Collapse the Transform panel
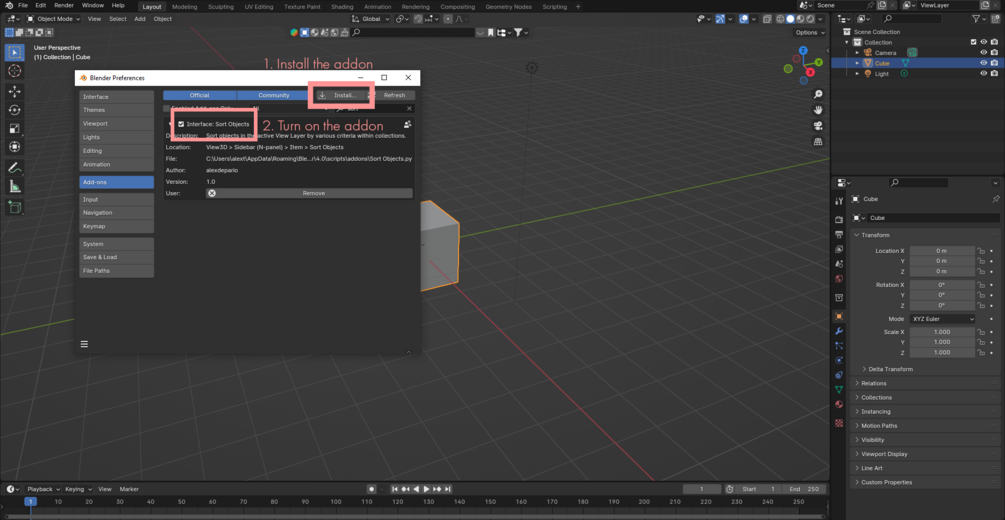Viewport: 1005px width, 520px height. click(926, 235)
